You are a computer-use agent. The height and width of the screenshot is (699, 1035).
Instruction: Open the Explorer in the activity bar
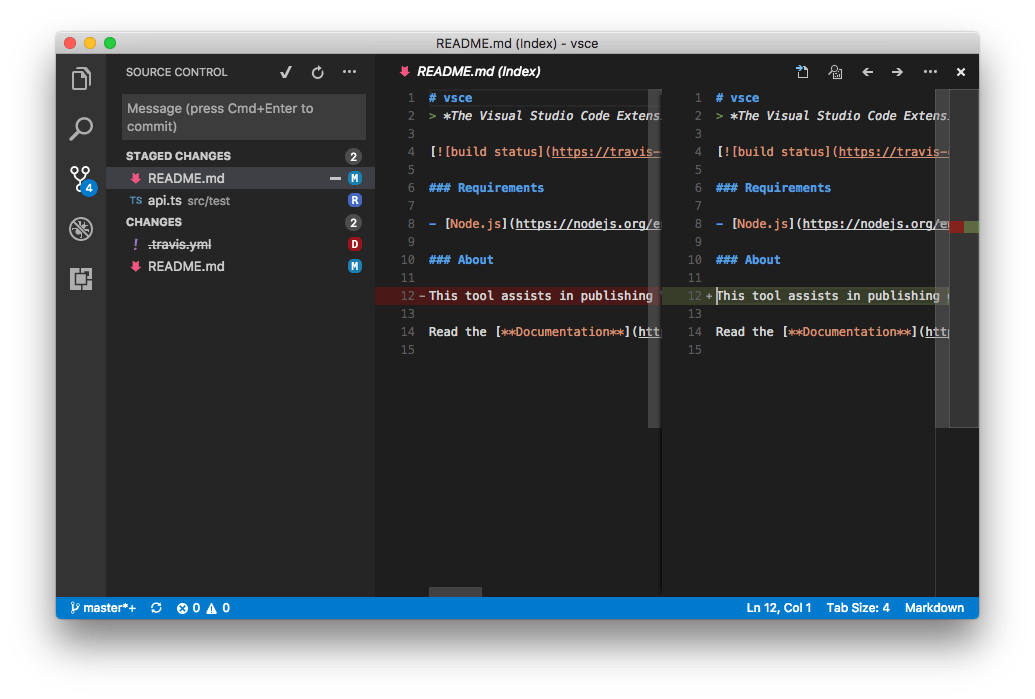pos(81,78)
